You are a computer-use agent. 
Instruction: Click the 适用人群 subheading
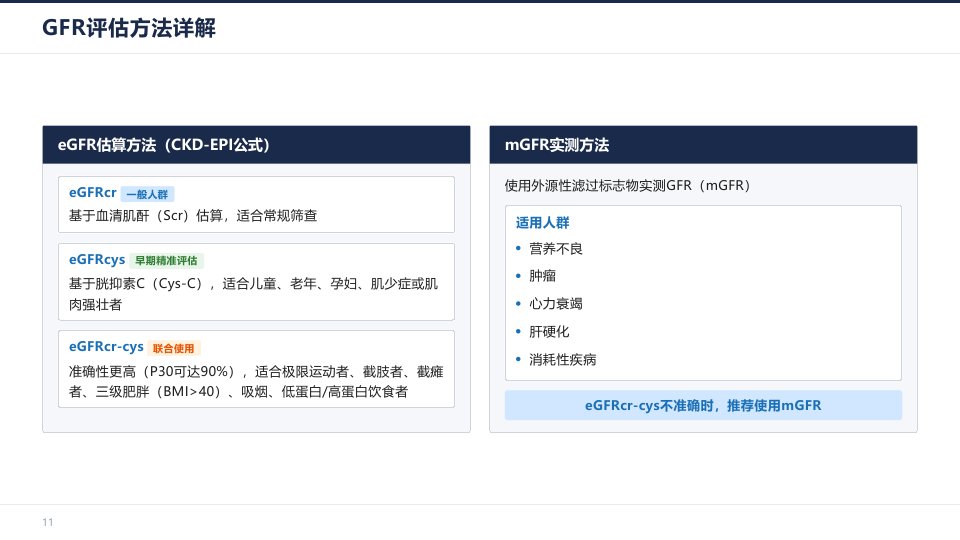(x=542, y=223)
